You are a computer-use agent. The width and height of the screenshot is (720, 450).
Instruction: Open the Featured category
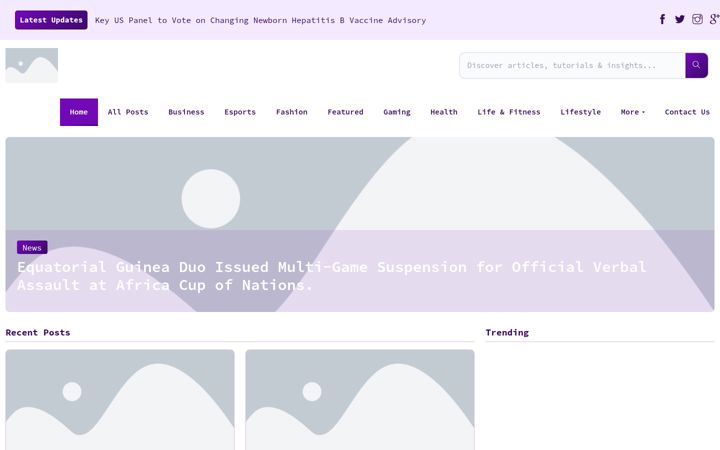(345, 112)
